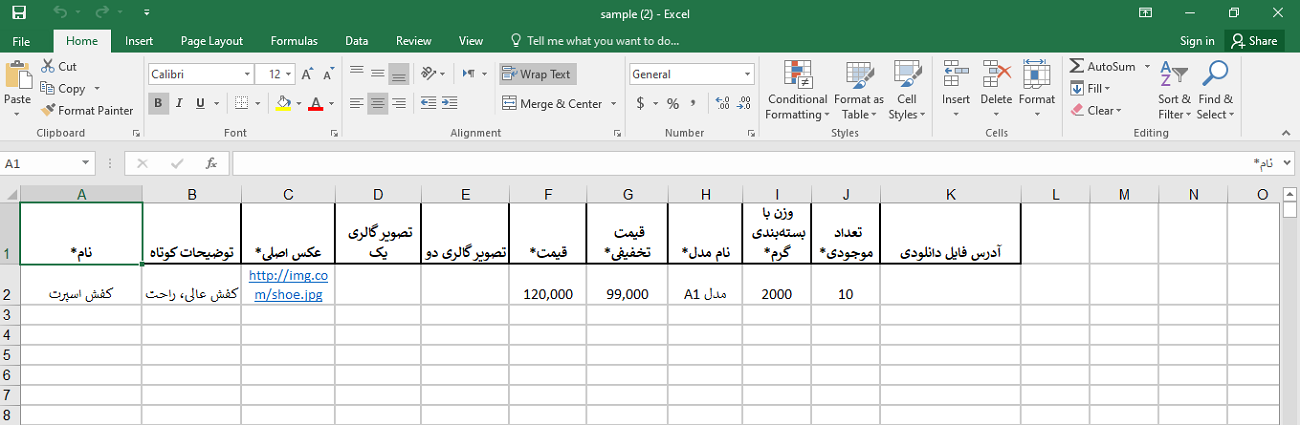
Task: Decrease font size with the smaller A icon
Action: [327, 74]
